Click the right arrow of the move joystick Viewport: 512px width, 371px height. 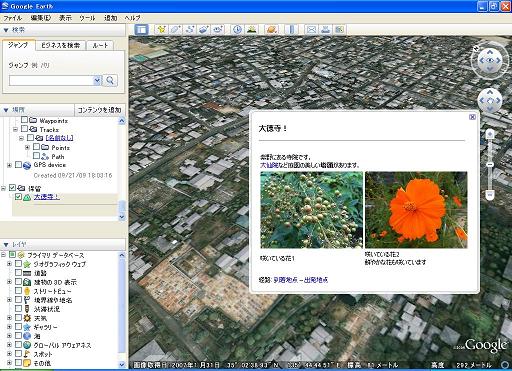point(498,100)
